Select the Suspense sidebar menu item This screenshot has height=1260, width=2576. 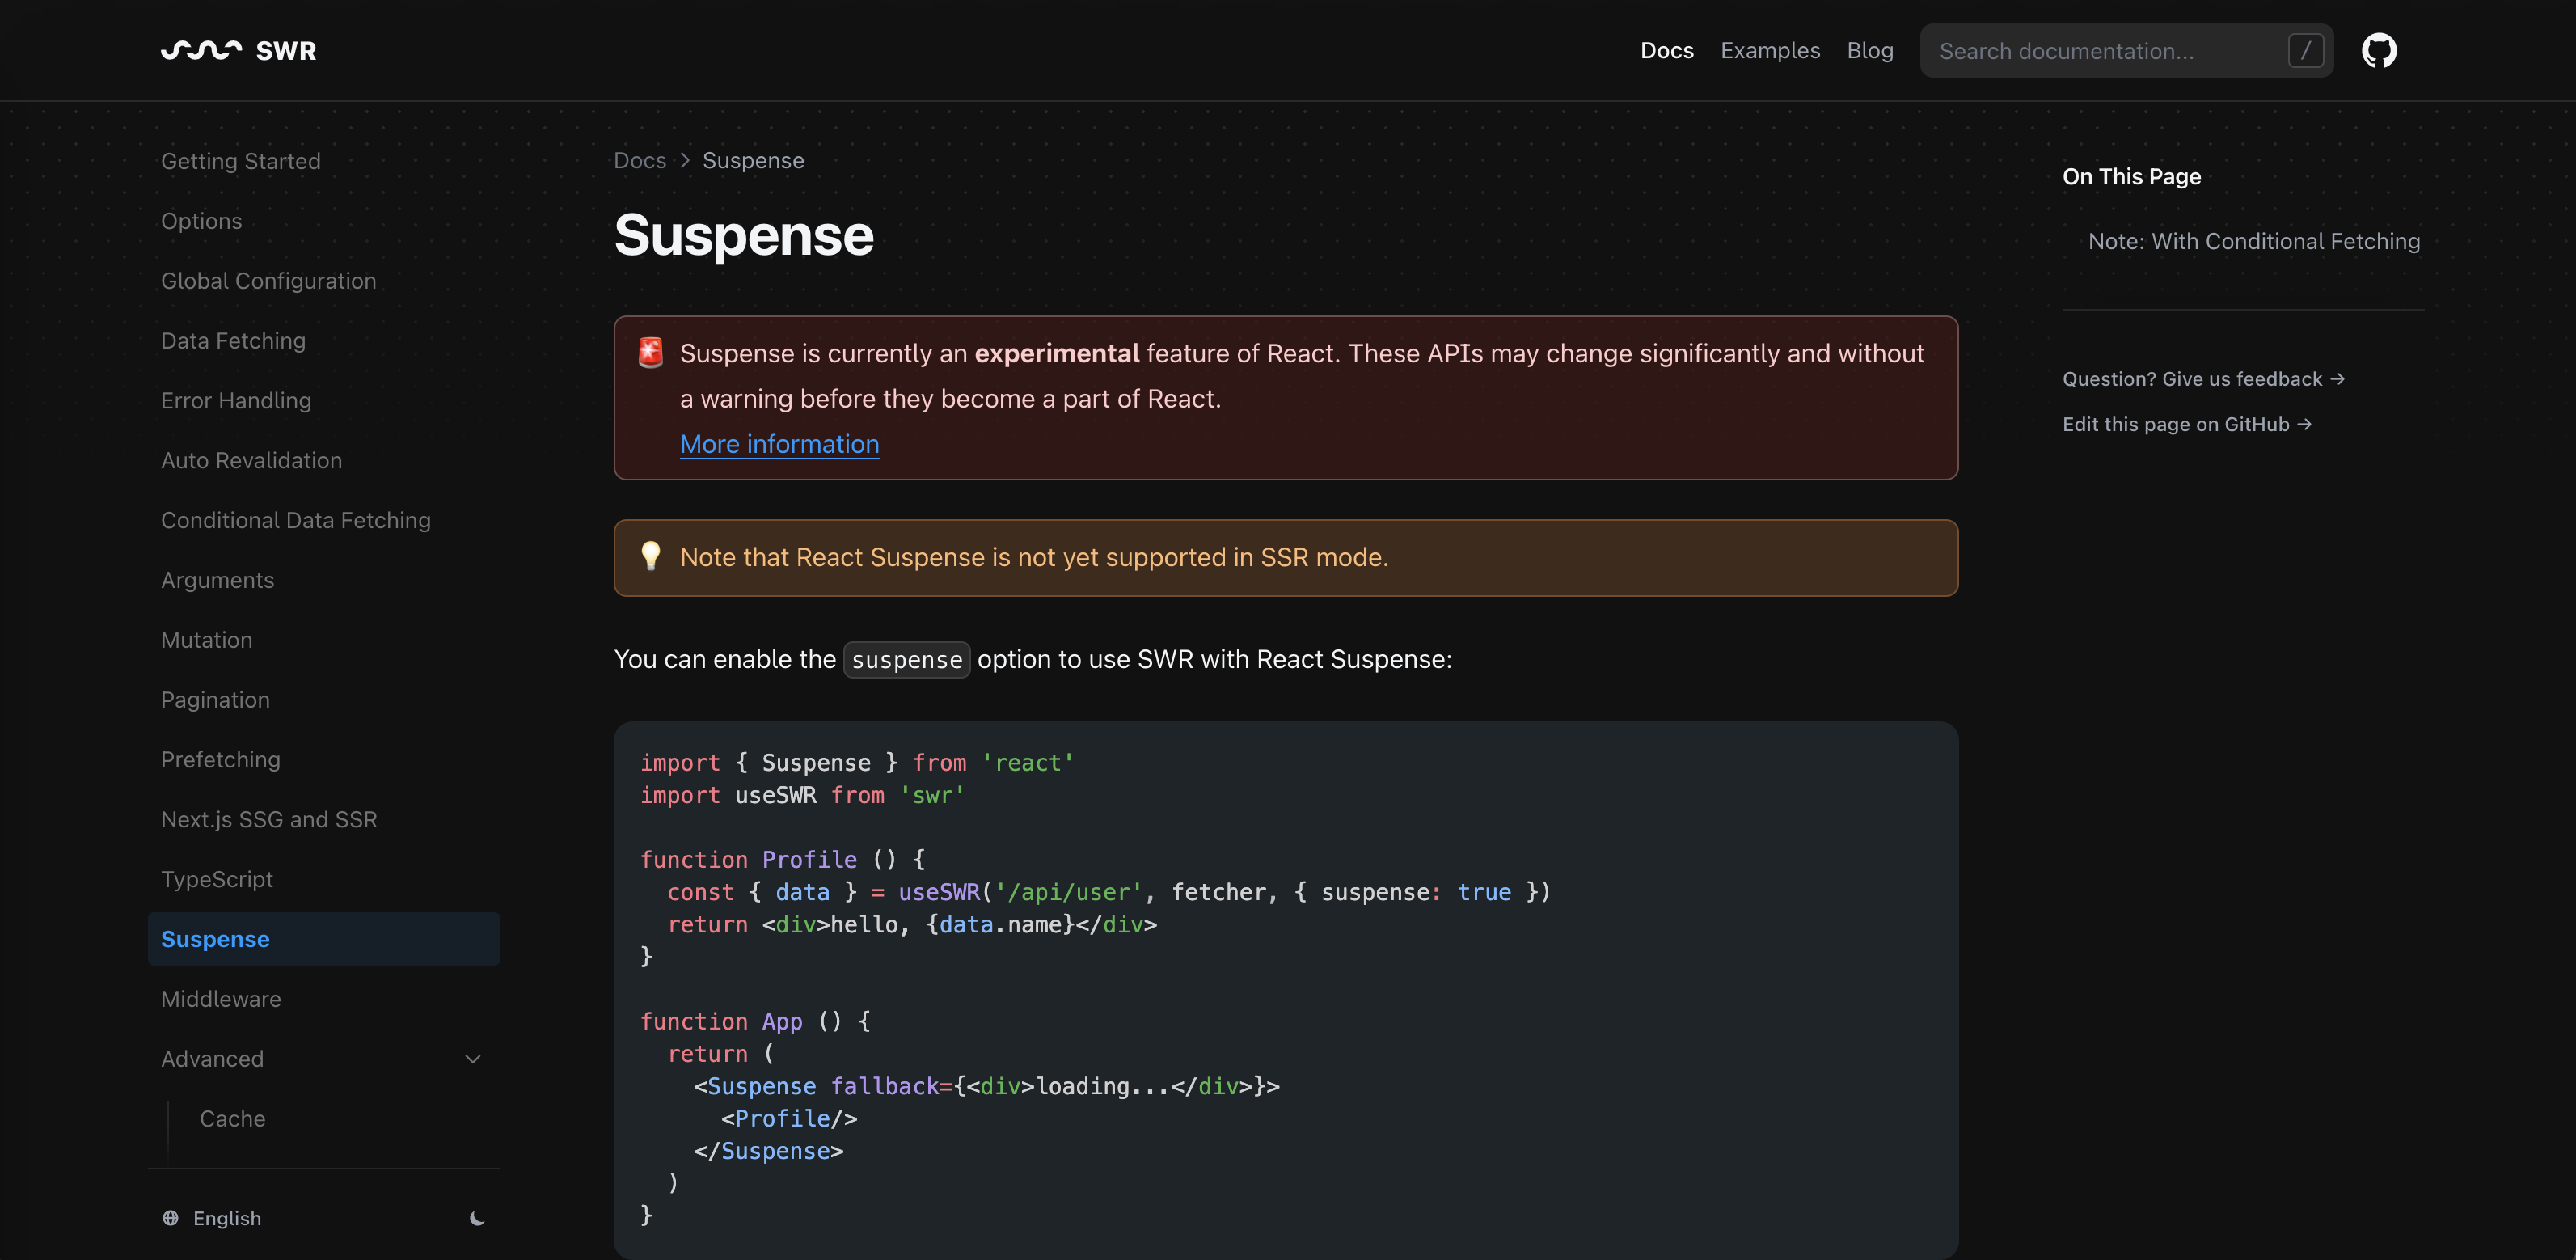pos(215,938)
